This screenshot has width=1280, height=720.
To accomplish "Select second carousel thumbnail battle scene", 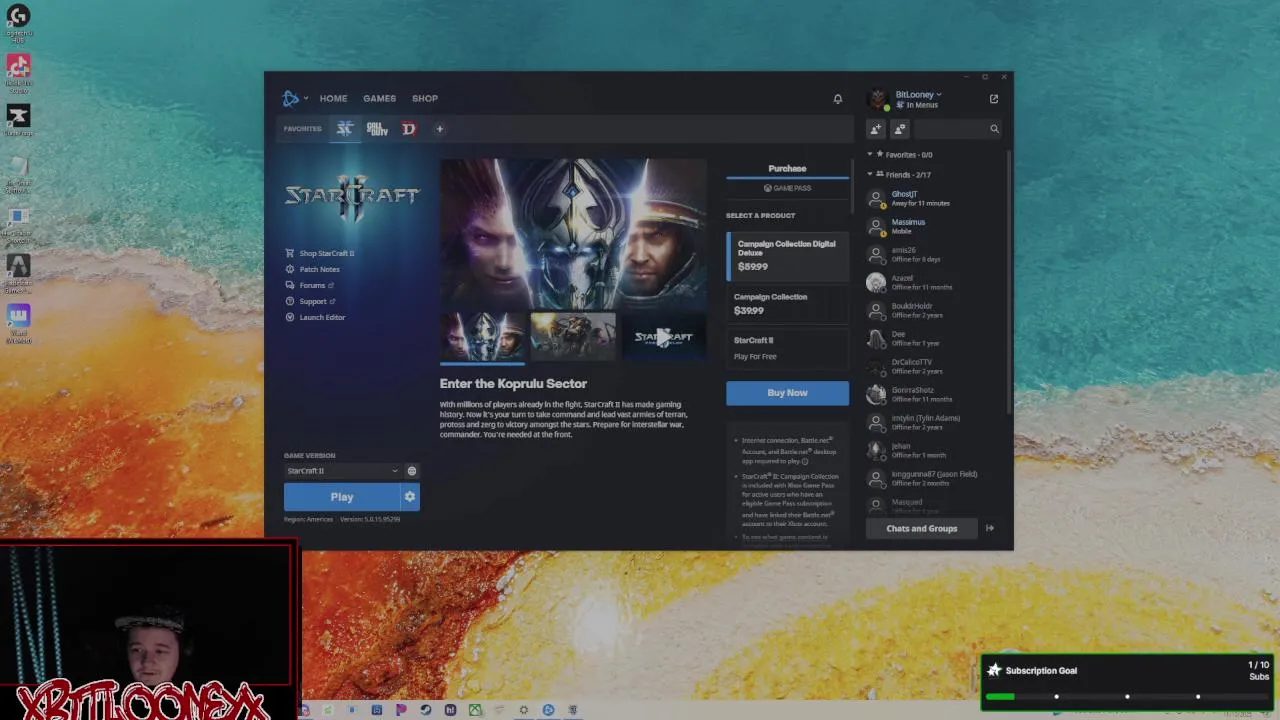I will pos(573,337).
